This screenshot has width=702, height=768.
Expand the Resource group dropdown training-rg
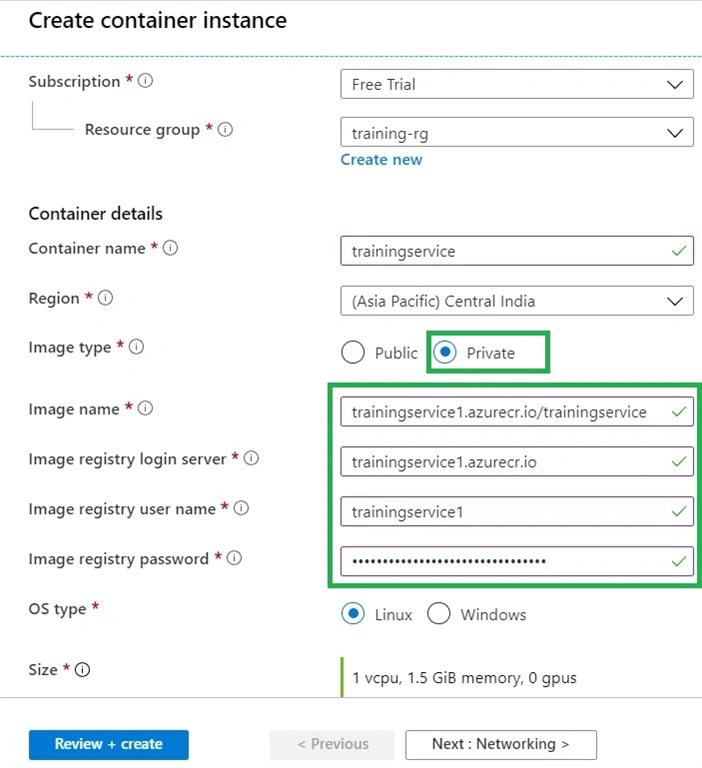[517, 132]
